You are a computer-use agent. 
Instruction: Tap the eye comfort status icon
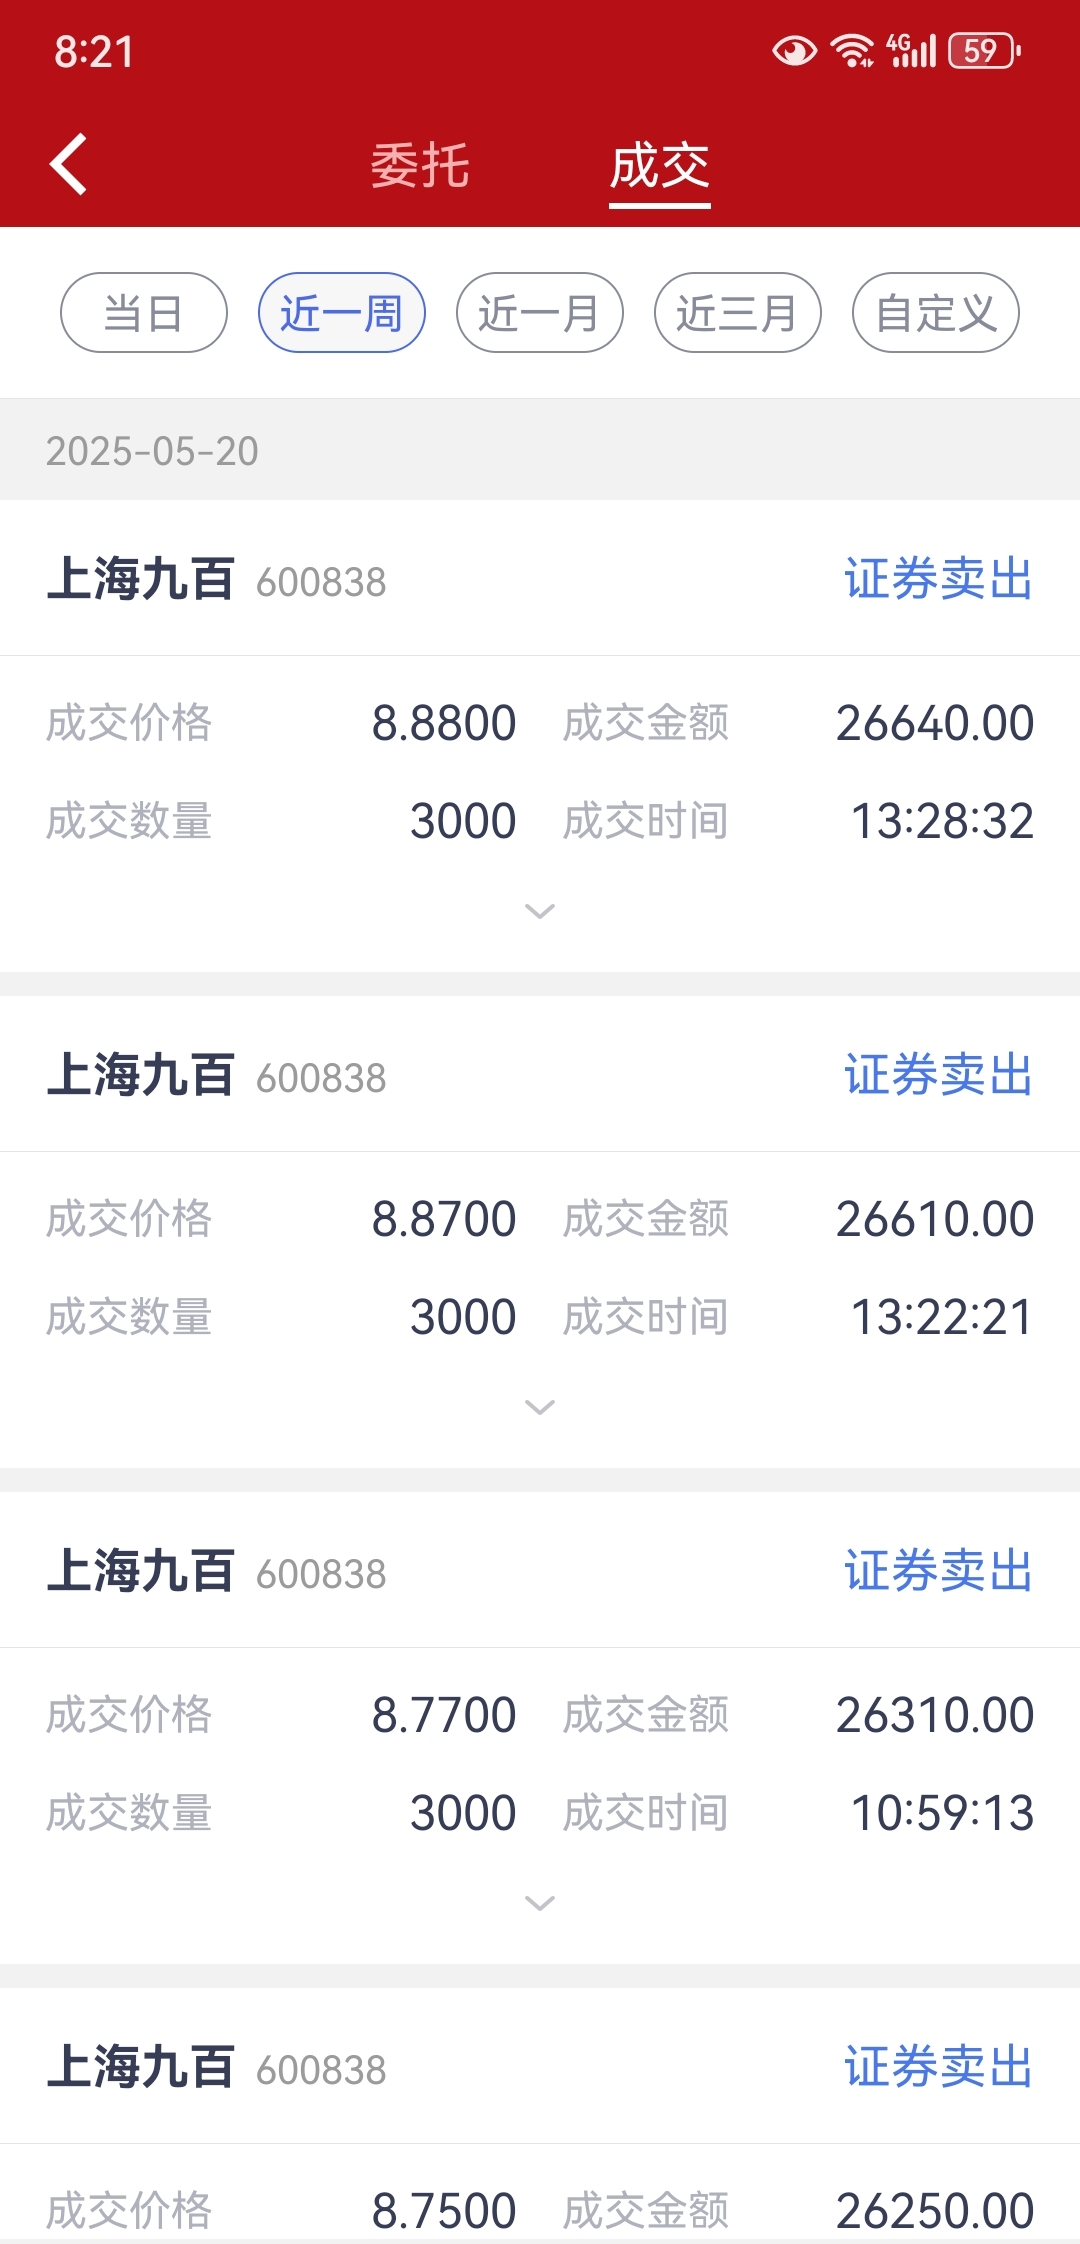coord(795,51)
